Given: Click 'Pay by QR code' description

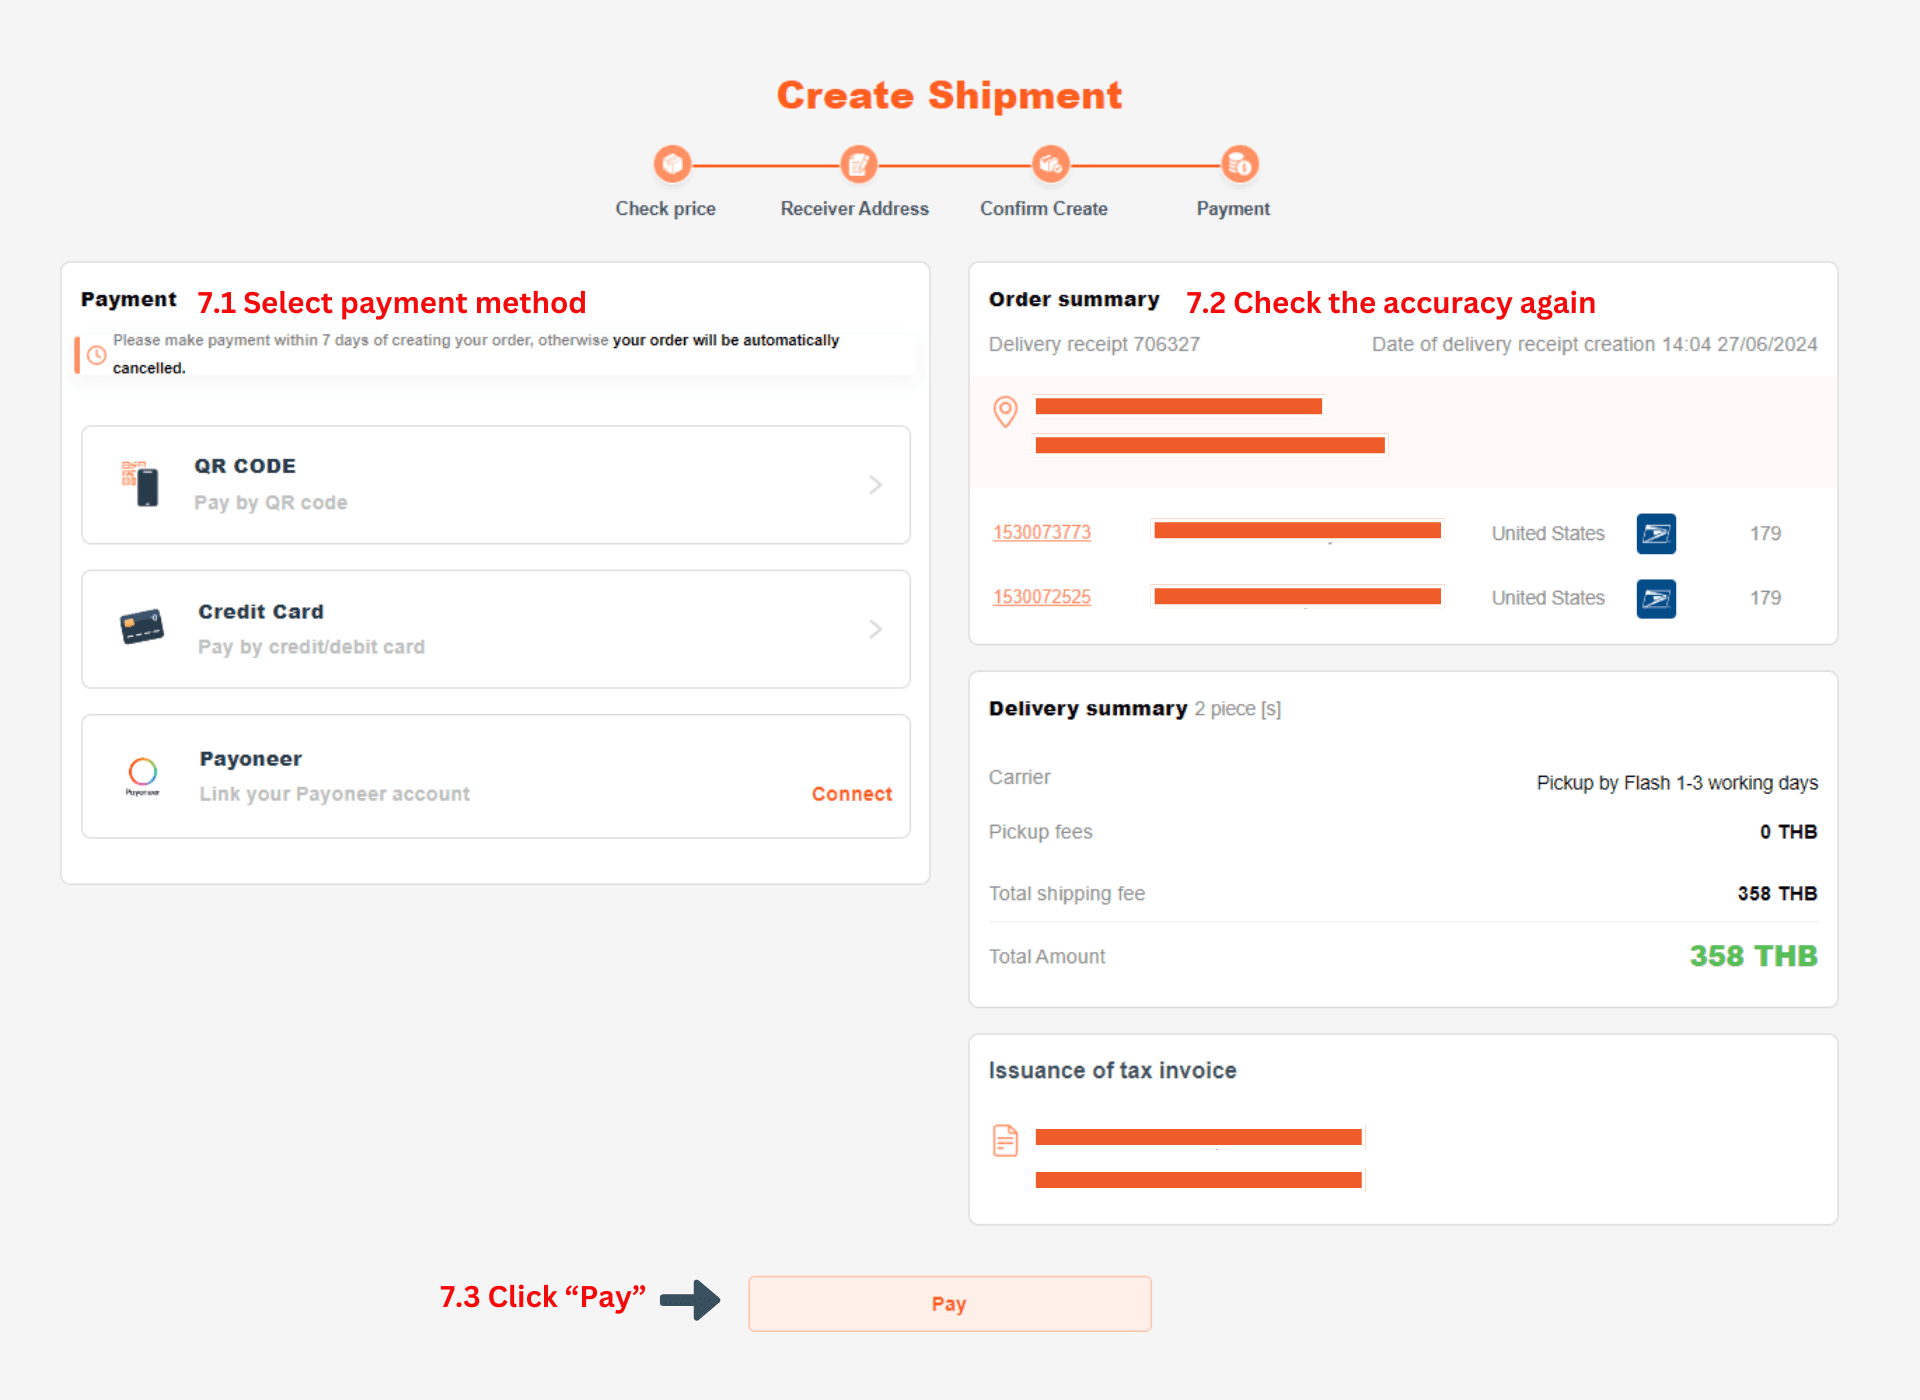Looking at the screenshot, I should 271,503.
